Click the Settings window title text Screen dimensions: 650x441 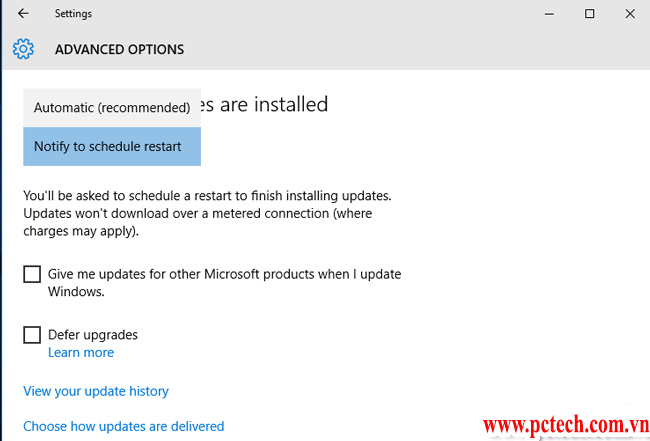[73, 14]
